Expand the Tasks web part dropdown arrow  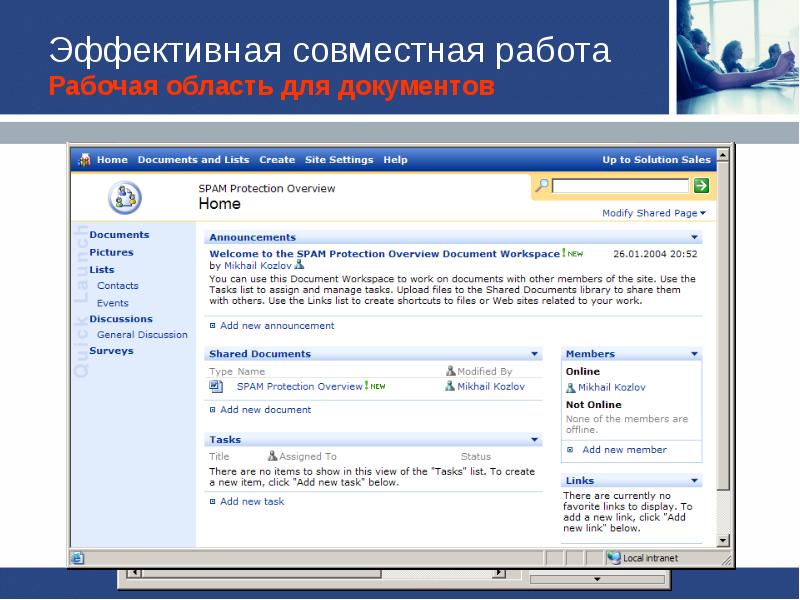point(535,440)
